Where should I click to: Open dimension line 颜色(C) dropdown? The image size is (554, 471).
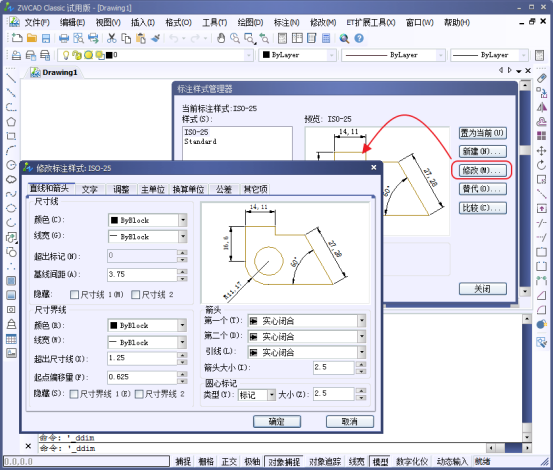[x=183, y=220]
